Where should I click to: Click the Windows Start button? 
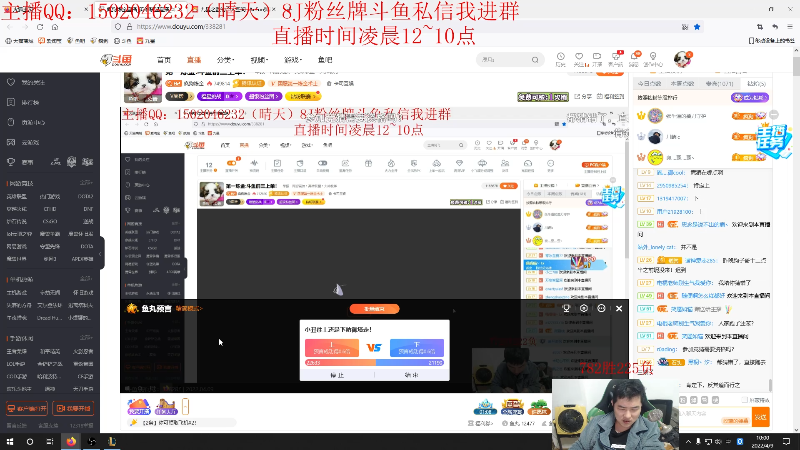pos(10,441)
